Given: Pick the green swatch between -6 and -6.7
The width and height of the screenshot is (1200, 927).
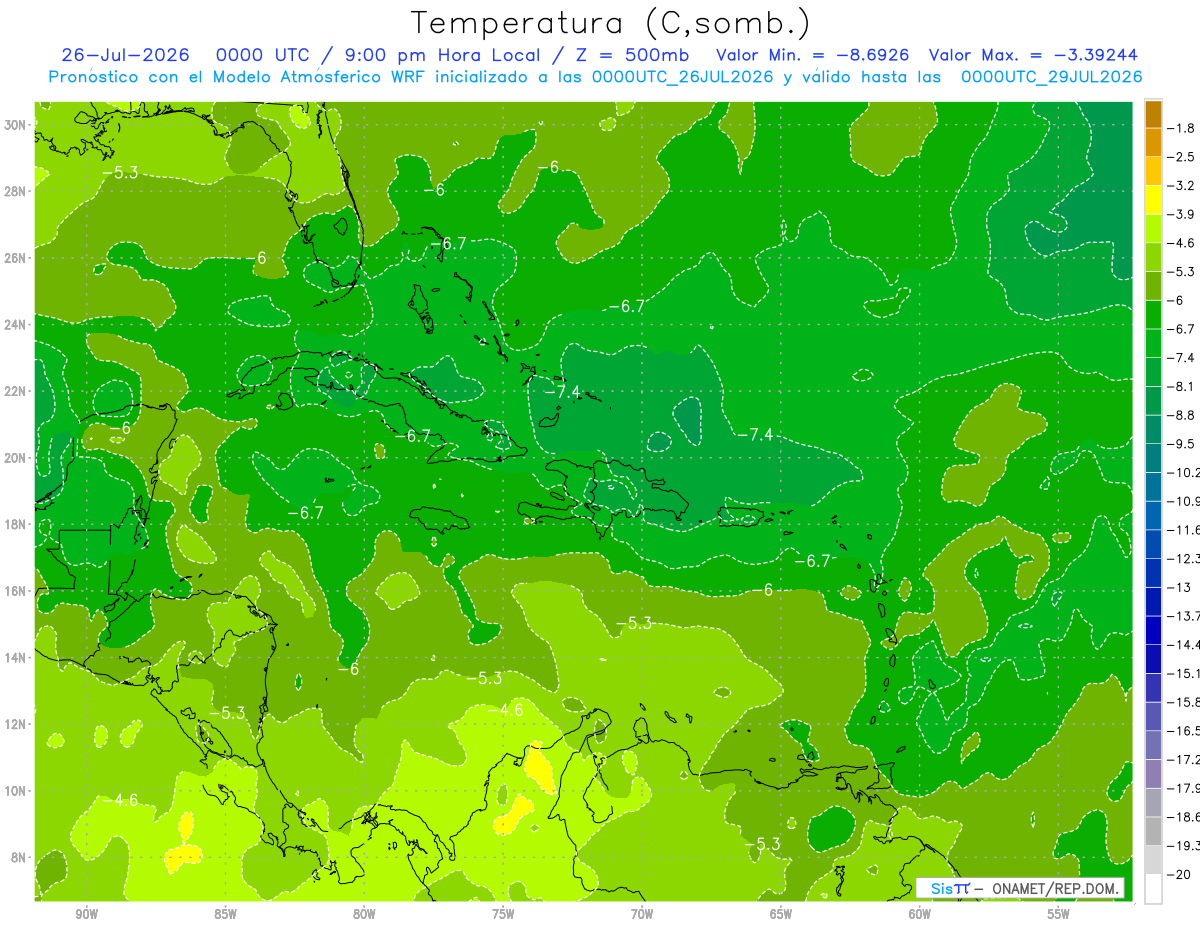Looking at the screenshot, I should (x=1153, y=314).
